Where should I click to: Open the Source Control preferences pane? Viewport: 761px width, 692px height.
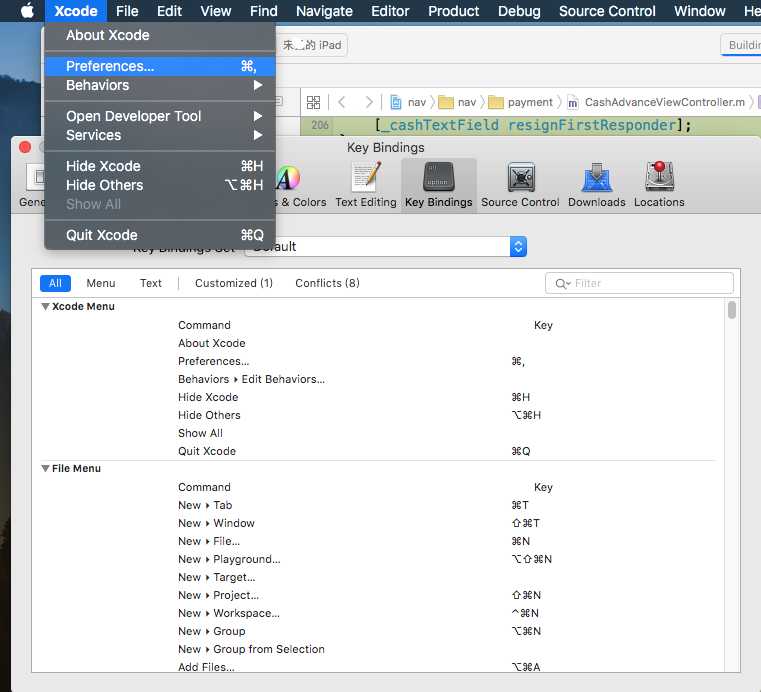coord(520,185)
